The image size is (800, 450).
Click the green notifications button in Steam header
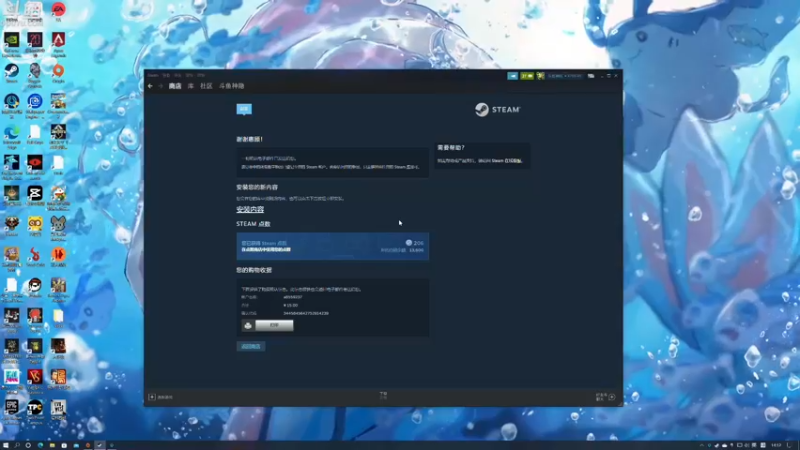[527, 76]
